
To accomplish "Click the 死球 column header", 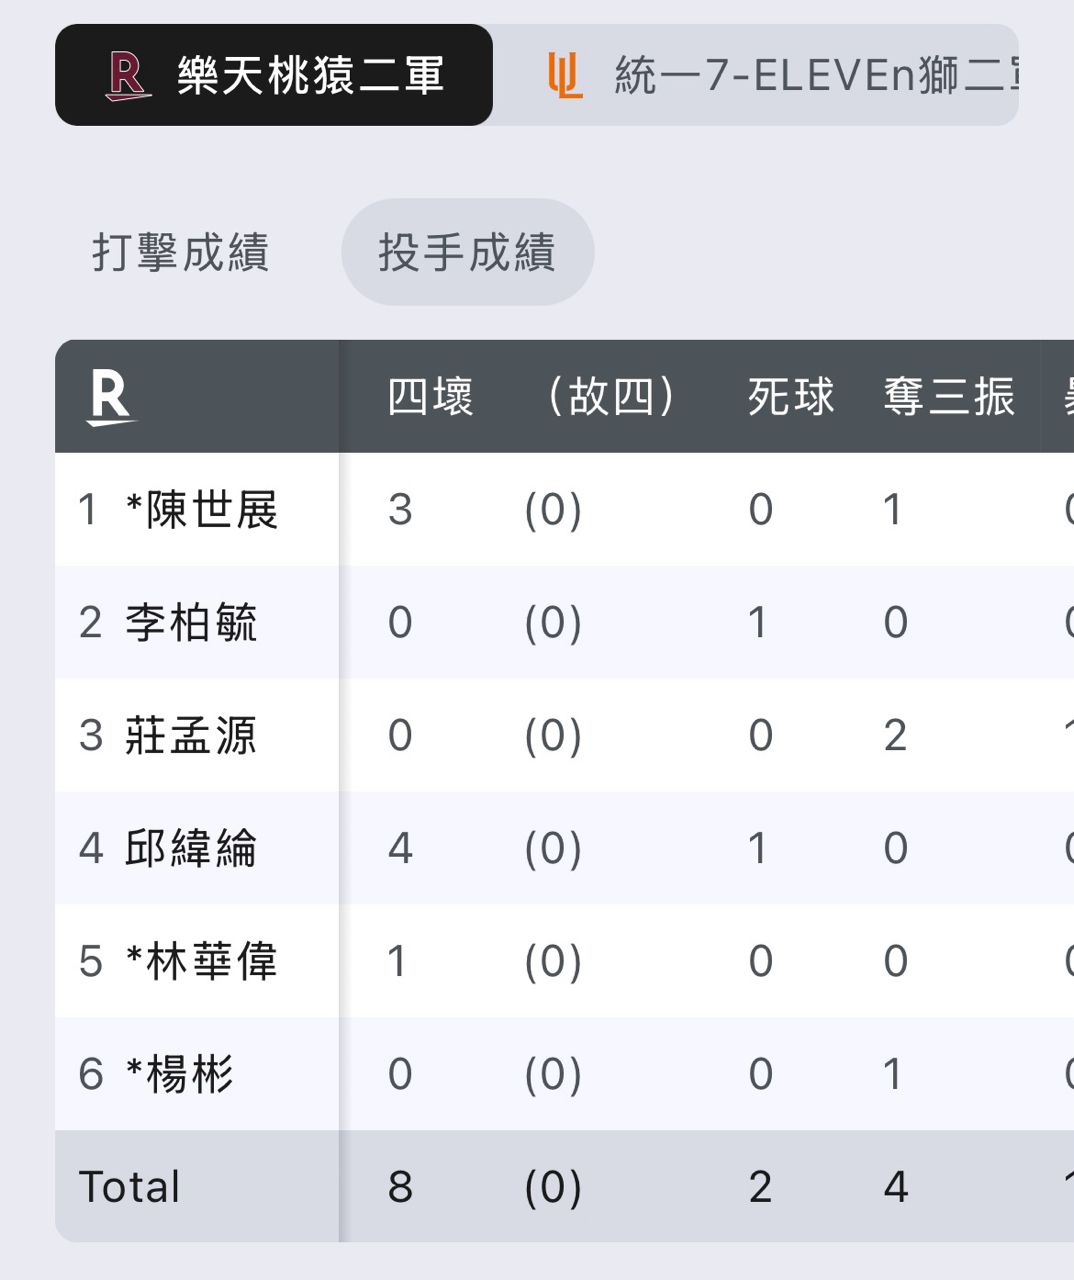I will tap(791, 397).
